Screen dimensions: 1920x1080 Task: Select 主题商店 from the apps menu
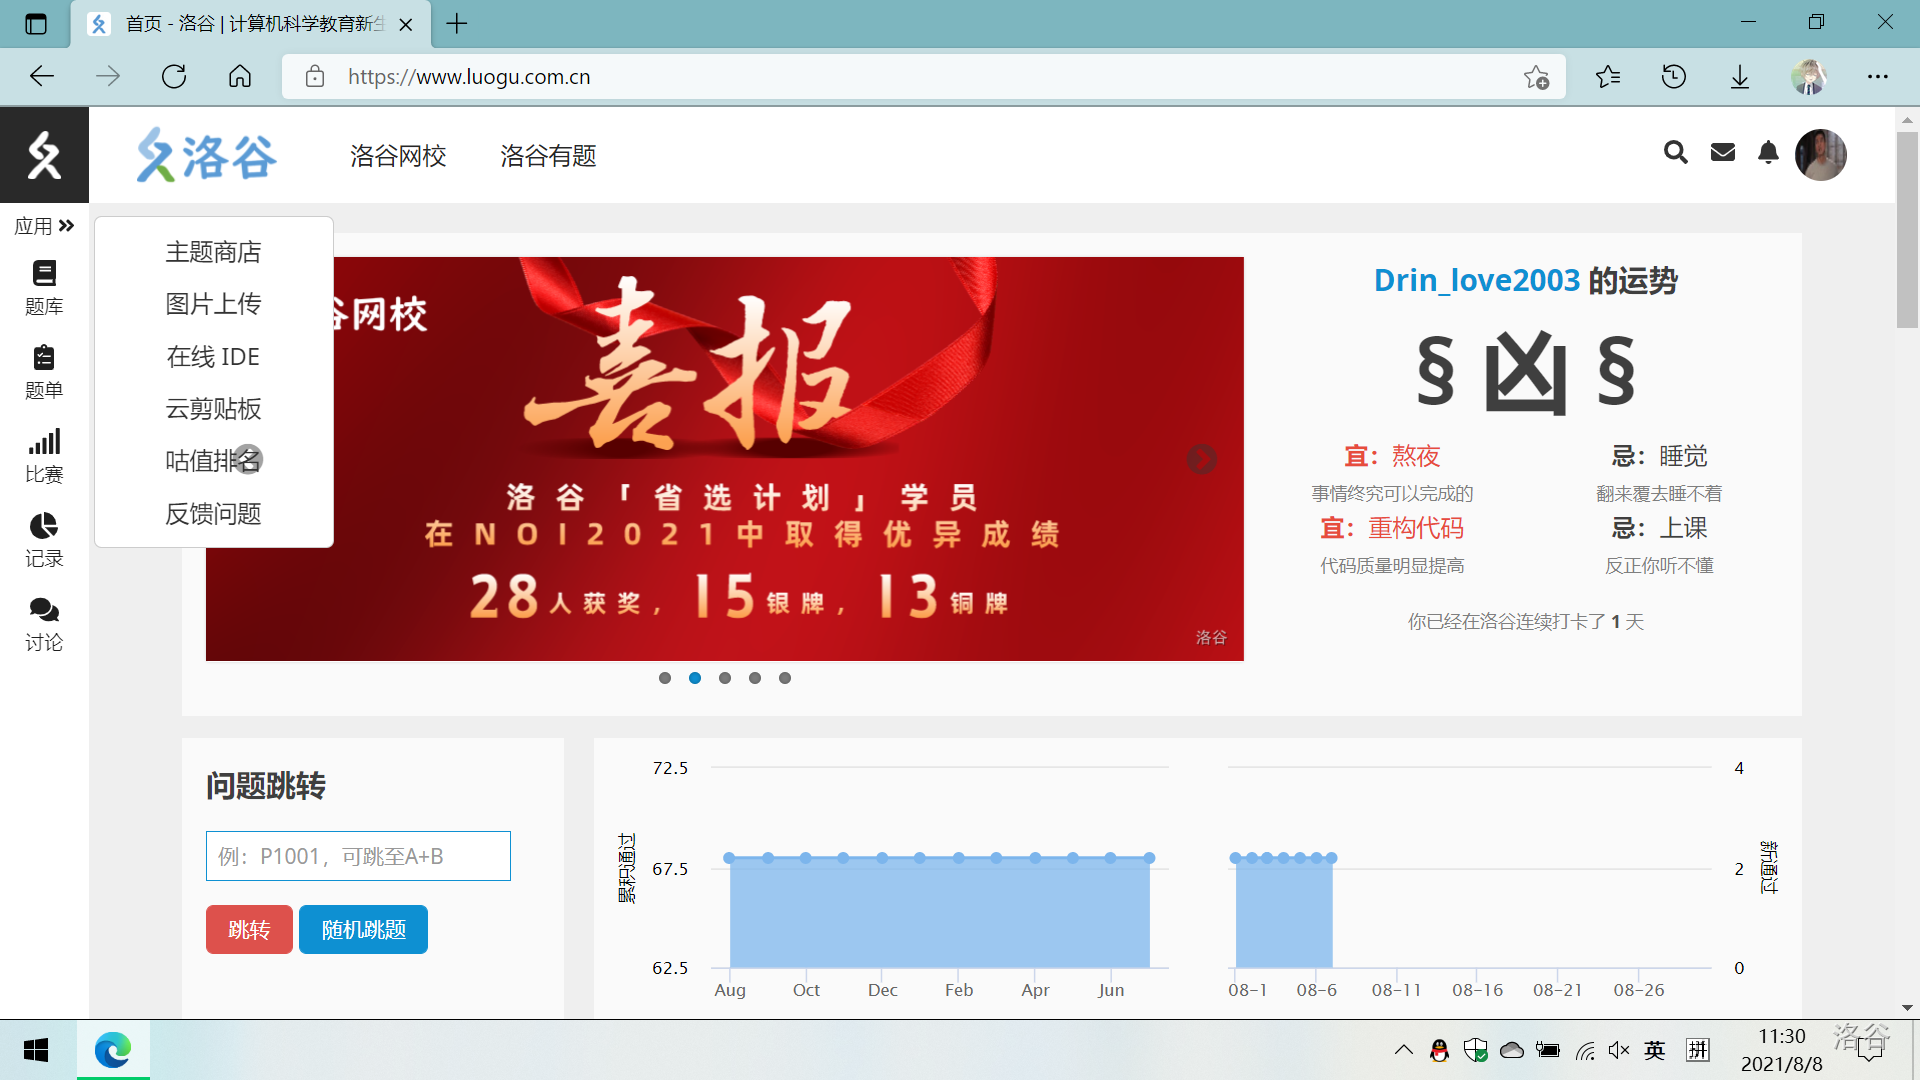point(213,252)
